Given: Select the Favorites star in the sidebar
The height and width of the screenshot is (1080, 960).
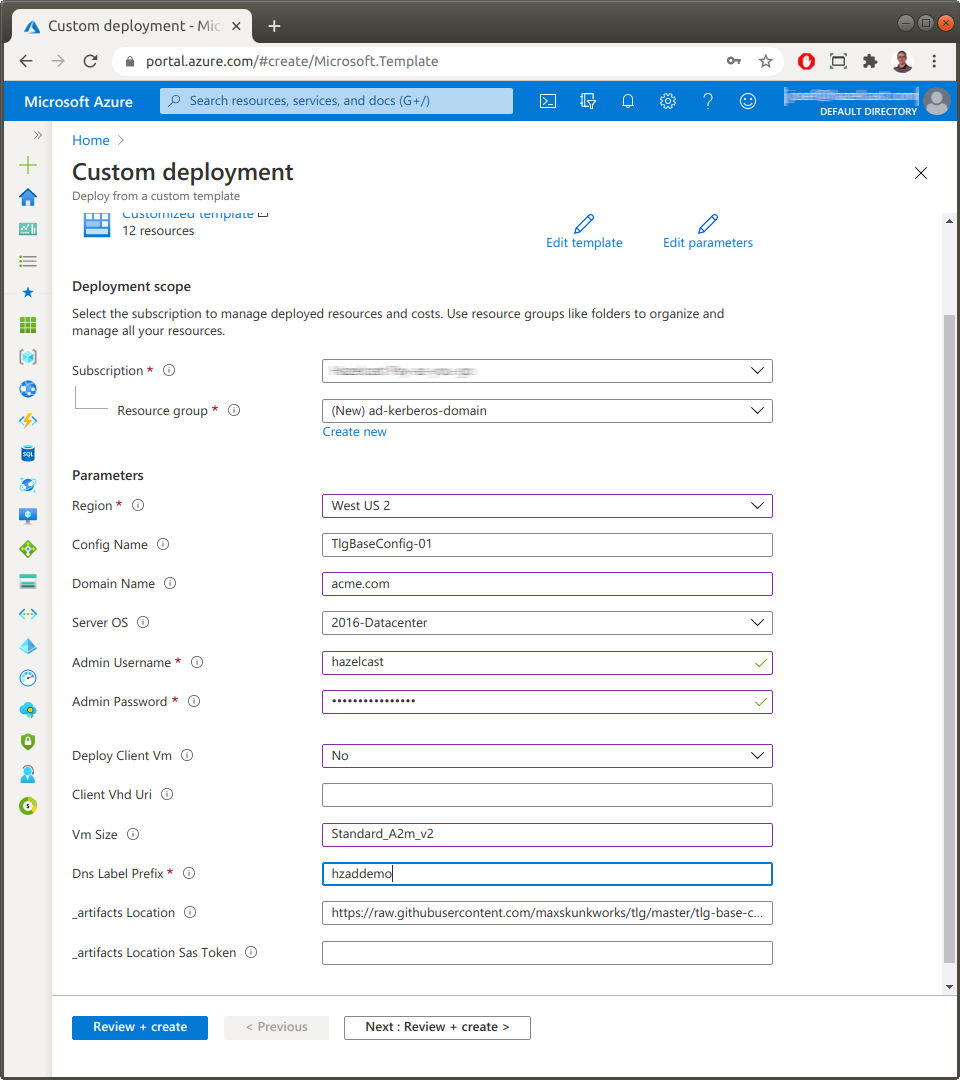Looking at the screenshot, I should coord(27,292).
